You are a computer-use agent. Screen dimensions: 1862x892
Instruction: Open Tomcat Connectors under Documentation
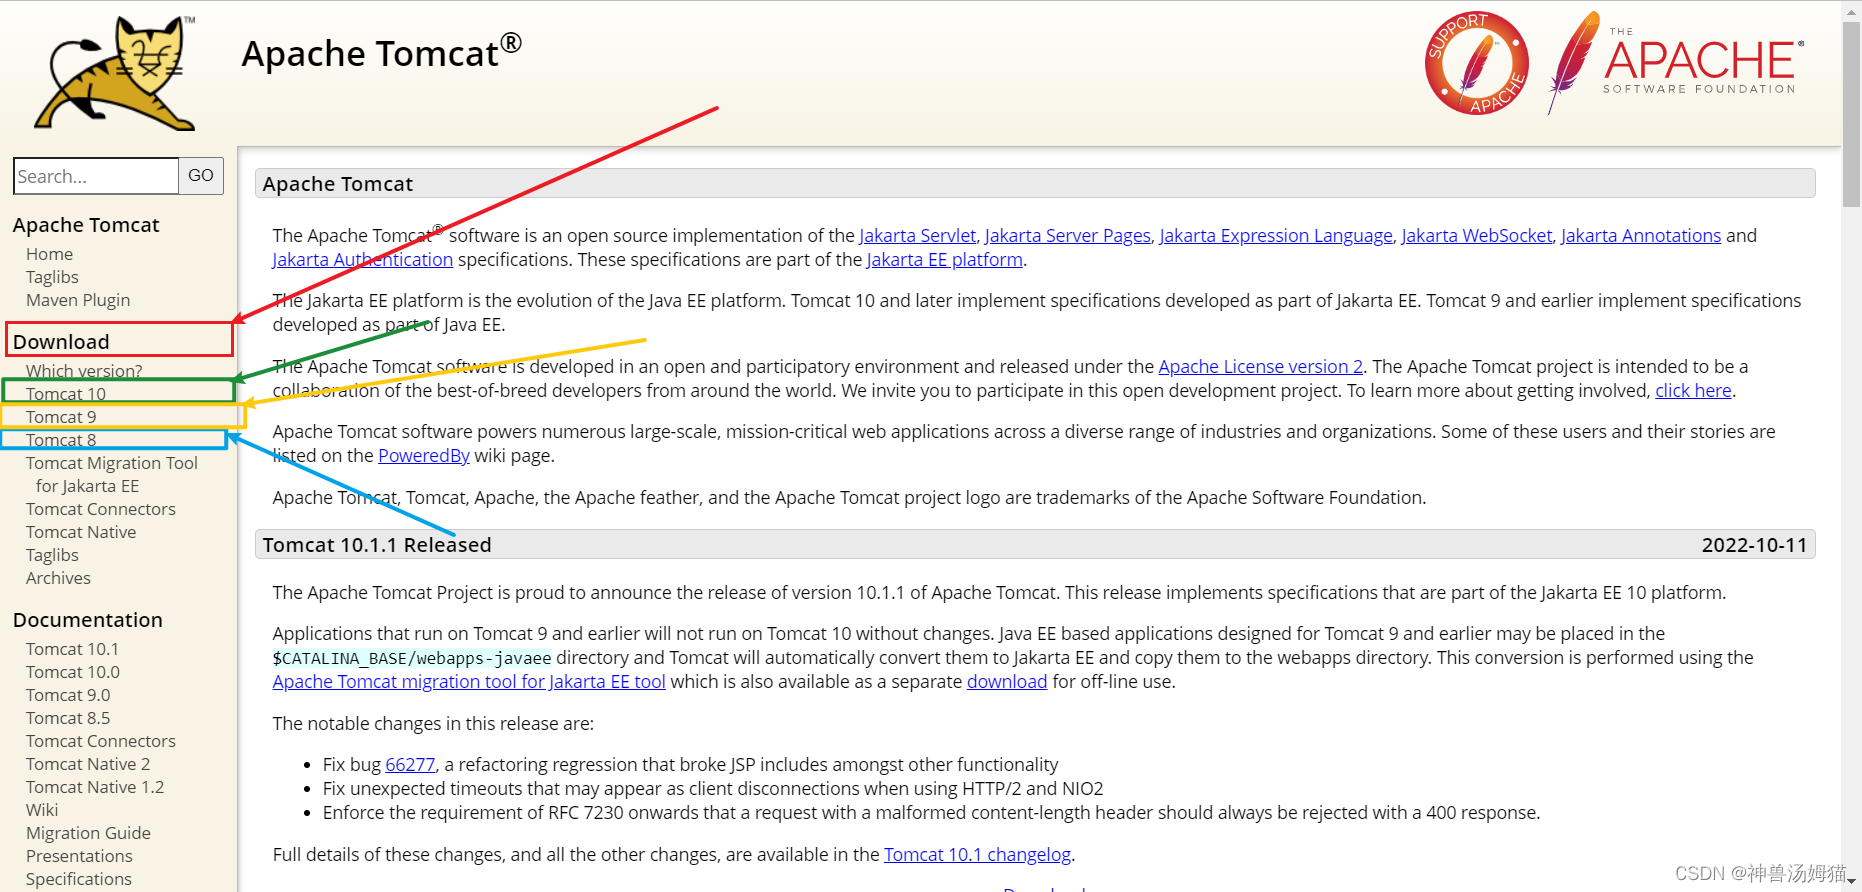tap(101, 741)
